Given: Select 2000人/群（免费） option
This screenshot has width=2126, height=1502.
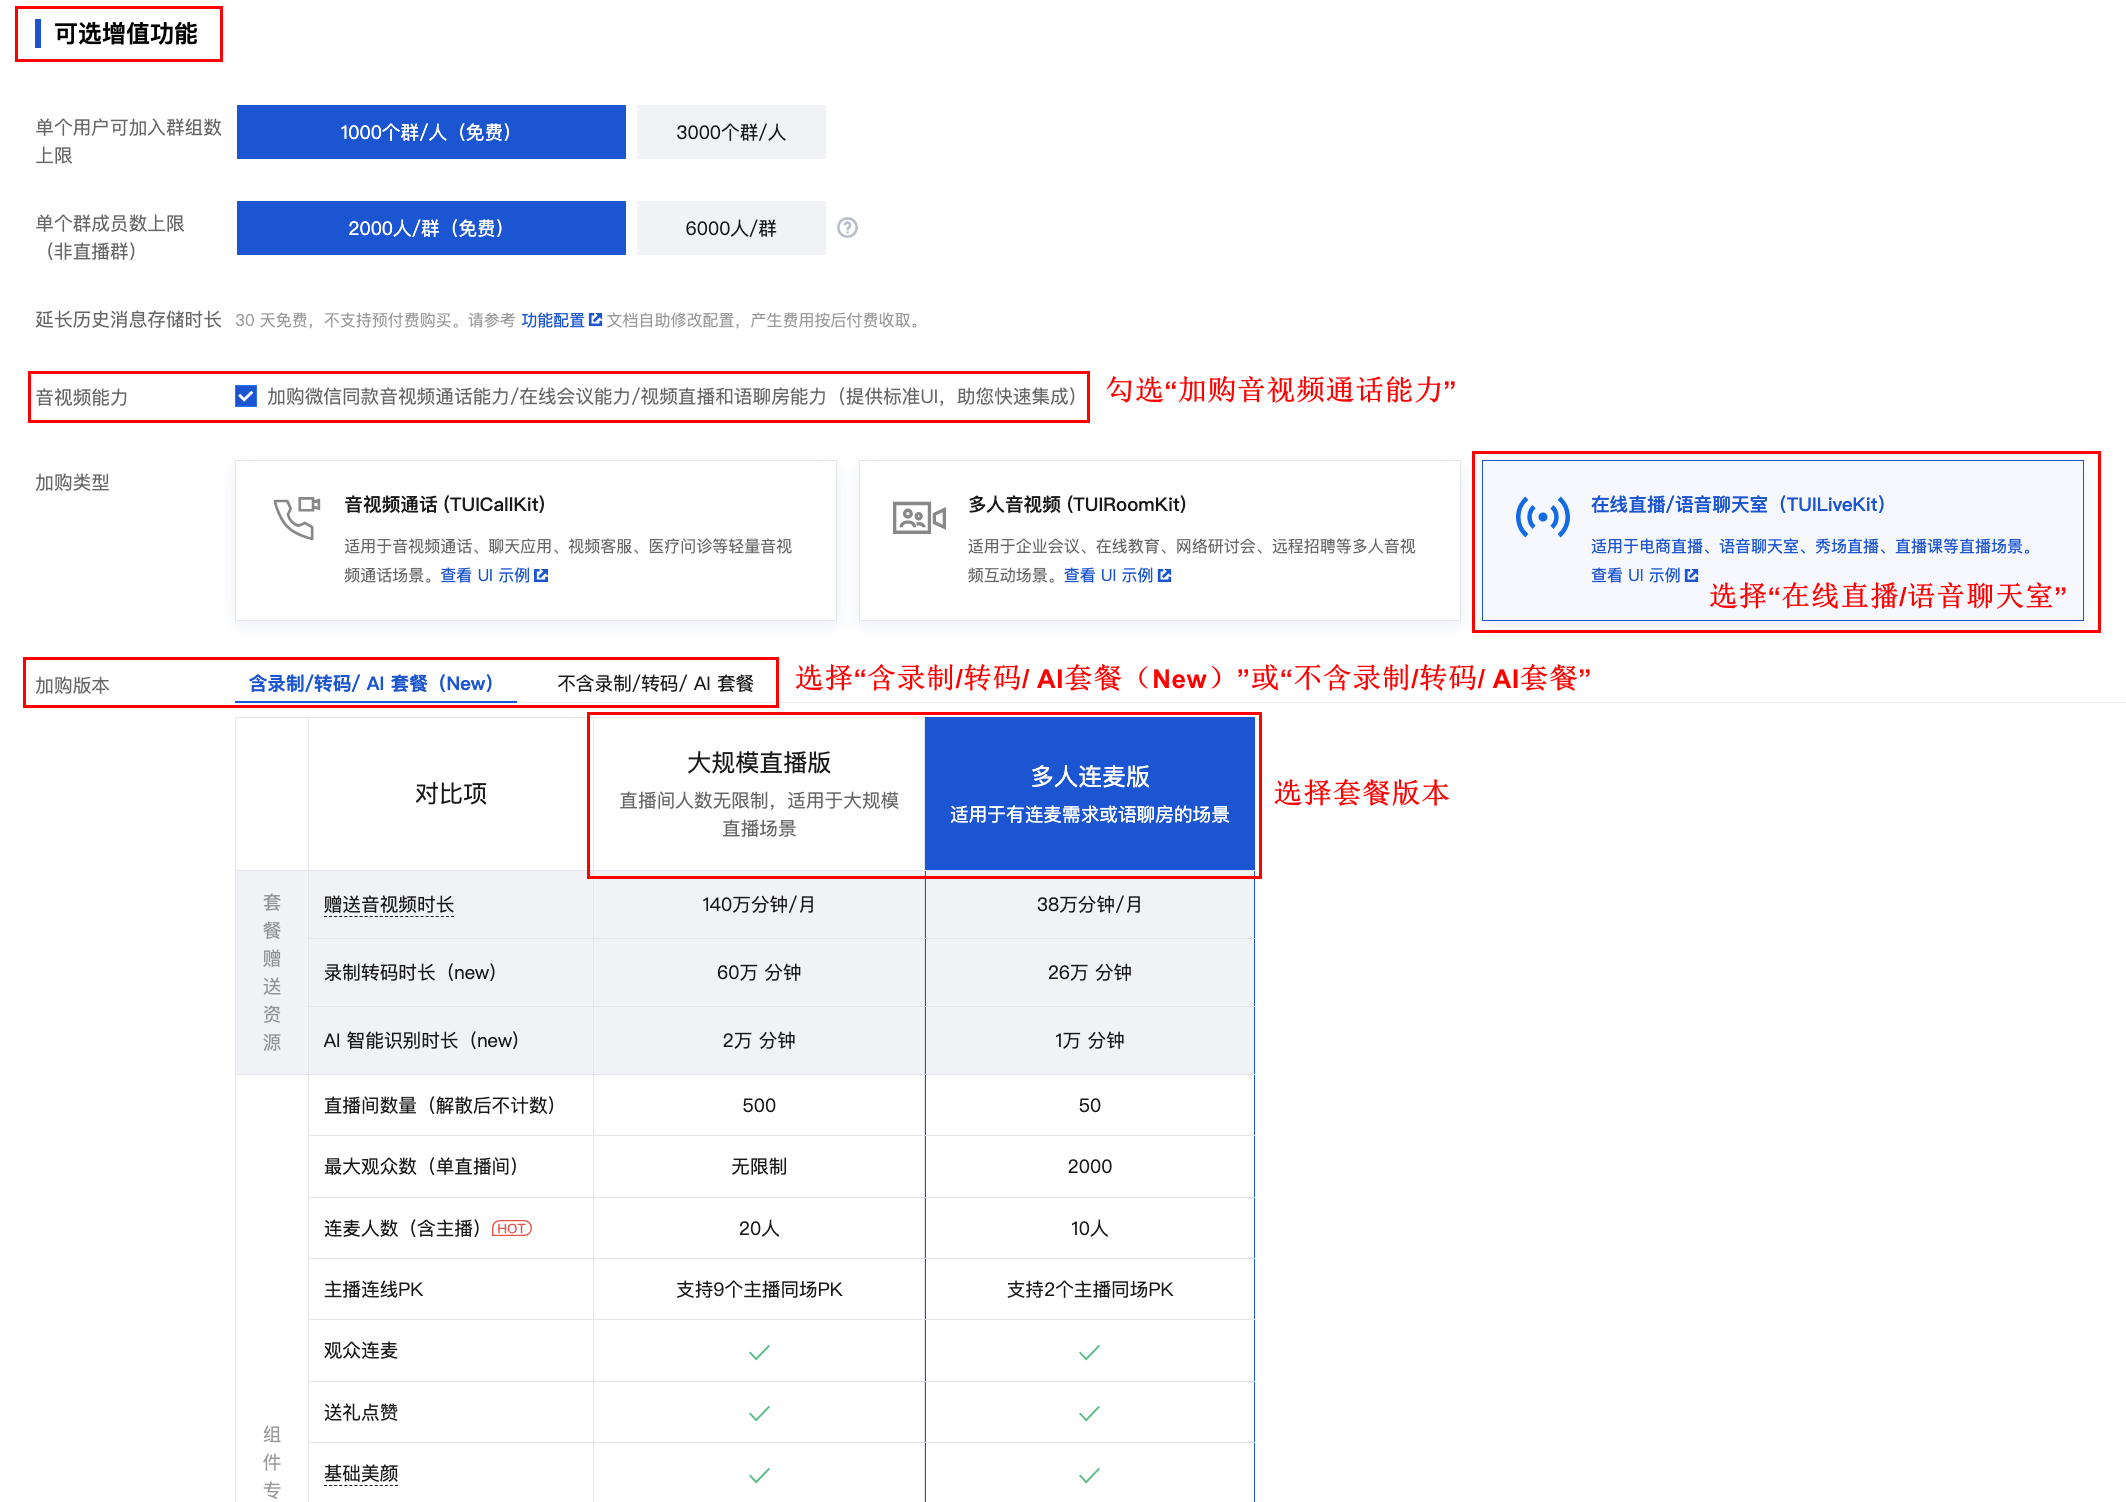Looking at the screenshot, I should pyautogui.click(x=431, y=228).
